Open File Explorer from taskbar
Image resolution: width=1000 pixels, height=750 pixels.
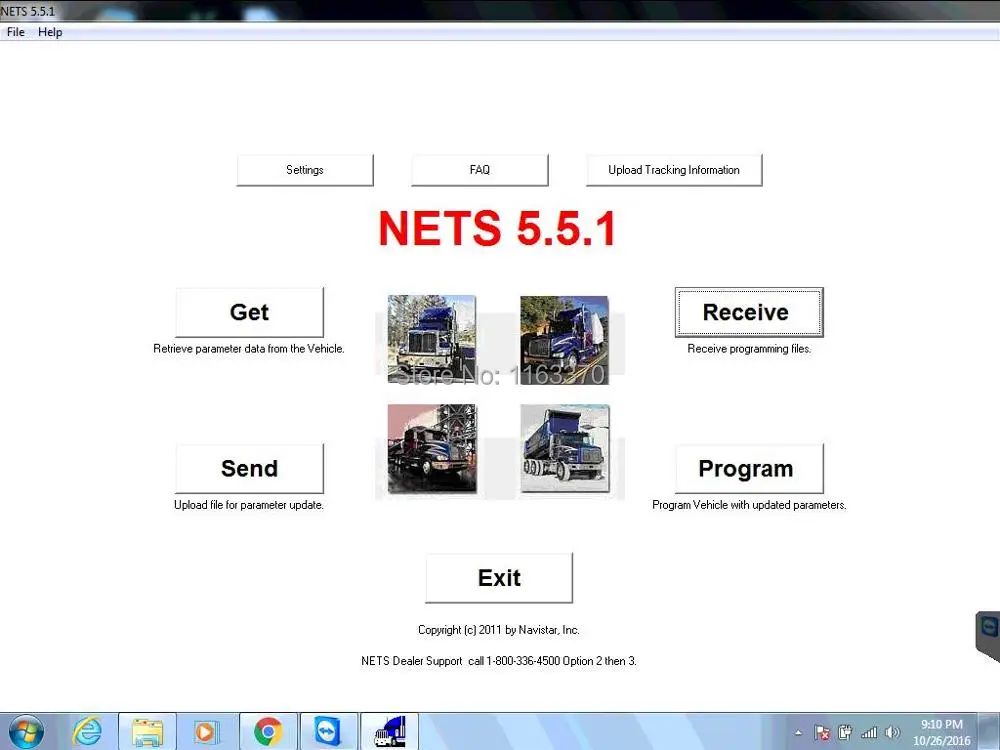tap(147, 732)
